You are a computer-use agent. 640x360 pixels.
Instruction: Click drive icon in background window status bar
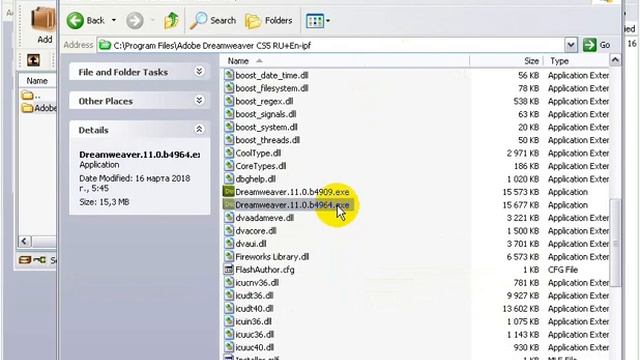25,260
